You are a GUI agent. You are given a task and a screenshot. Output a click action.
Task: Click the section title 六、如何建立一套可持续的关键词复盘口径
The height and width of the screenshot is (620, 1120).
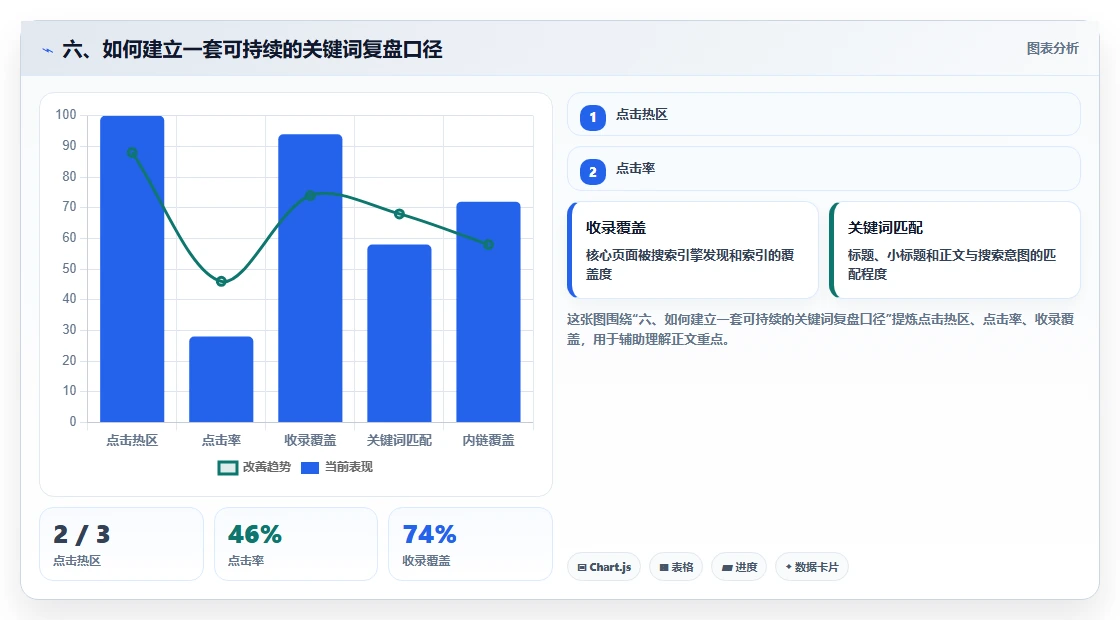(252, 49)
